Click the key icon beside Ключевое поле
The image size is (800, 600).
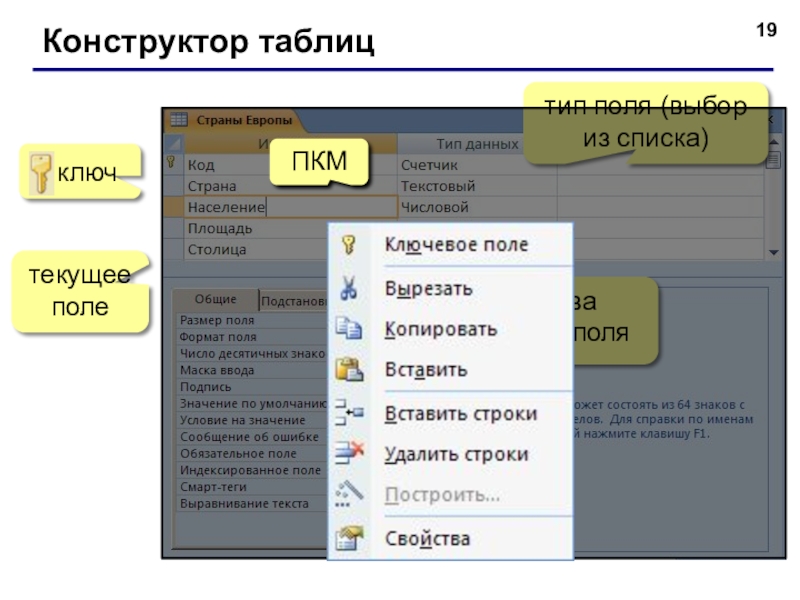(x=348, y=245)
